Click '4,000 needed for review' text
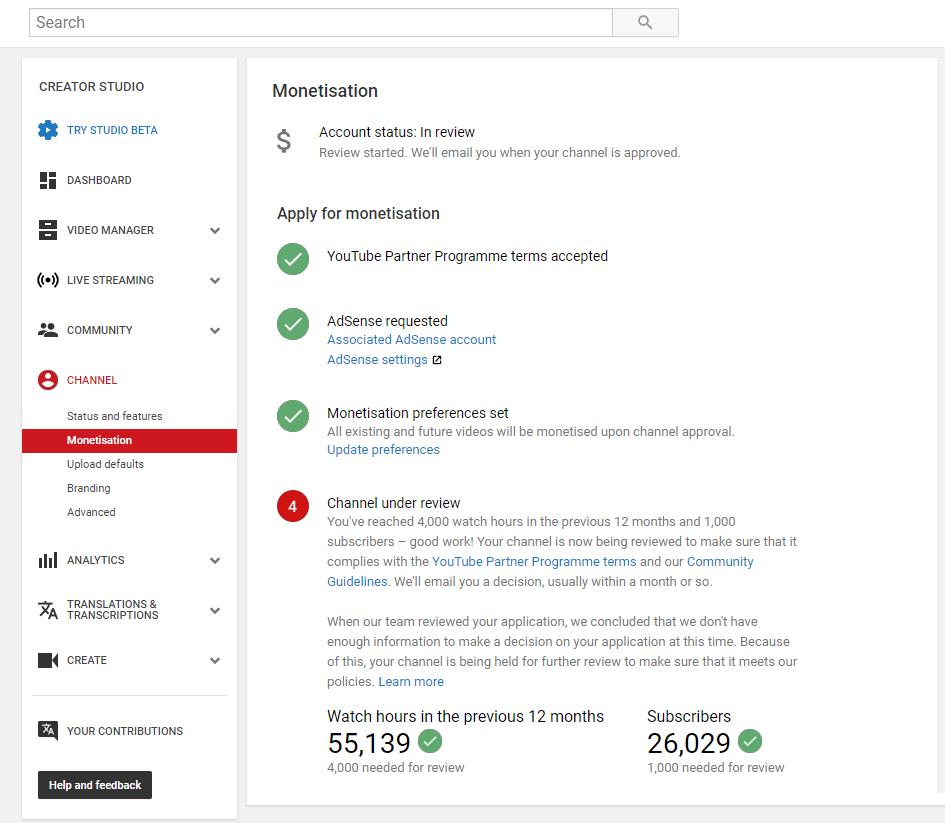 point(395,768)
